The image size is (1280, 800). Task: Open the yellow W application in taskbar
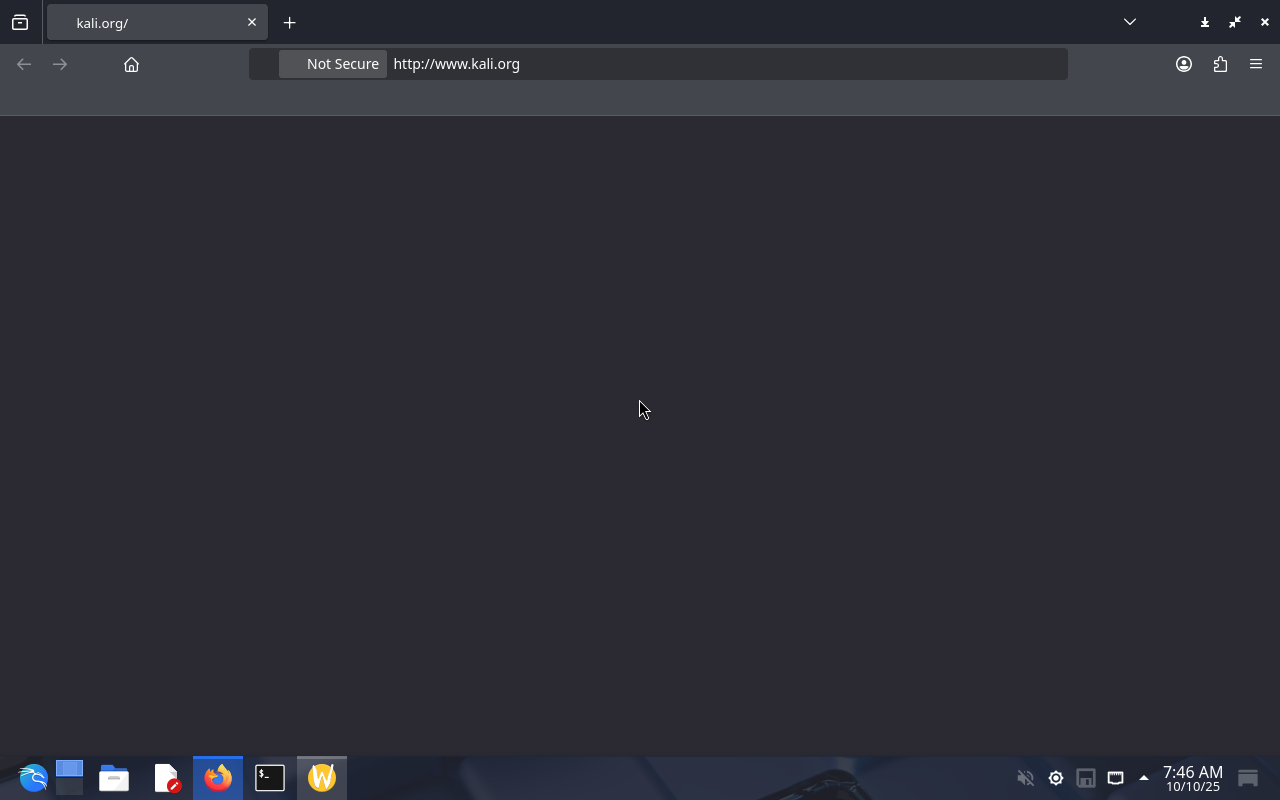click(x=322, y=778)
